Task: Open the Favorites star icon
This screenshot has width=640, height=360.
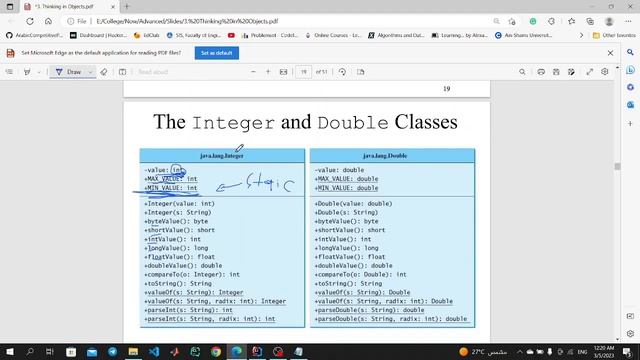Action: [x=571, y=21]
